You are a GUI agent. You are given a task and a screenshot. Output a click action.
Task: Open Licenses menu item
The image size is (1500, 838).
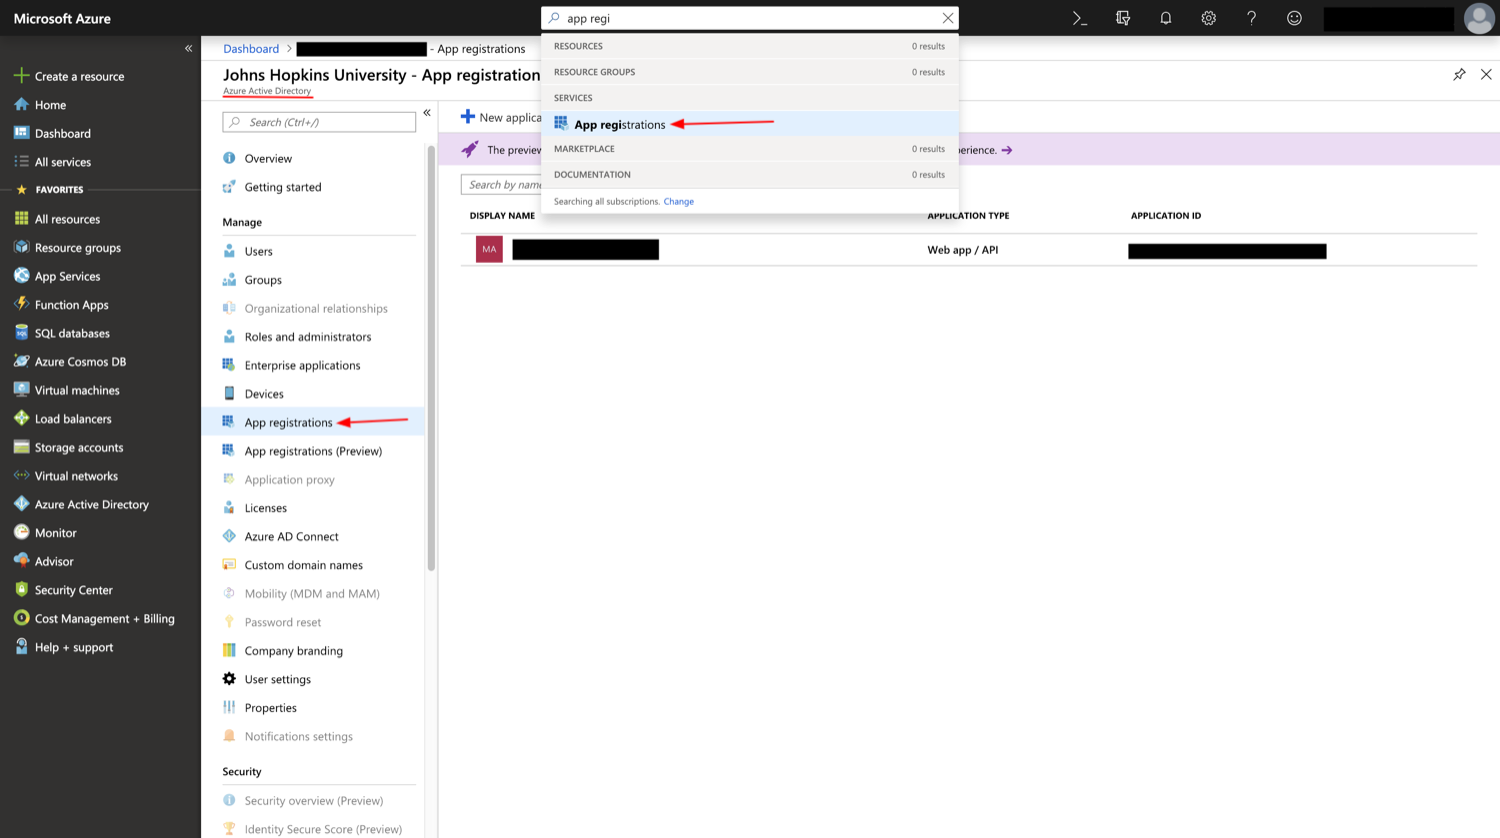tap(265, 508)
